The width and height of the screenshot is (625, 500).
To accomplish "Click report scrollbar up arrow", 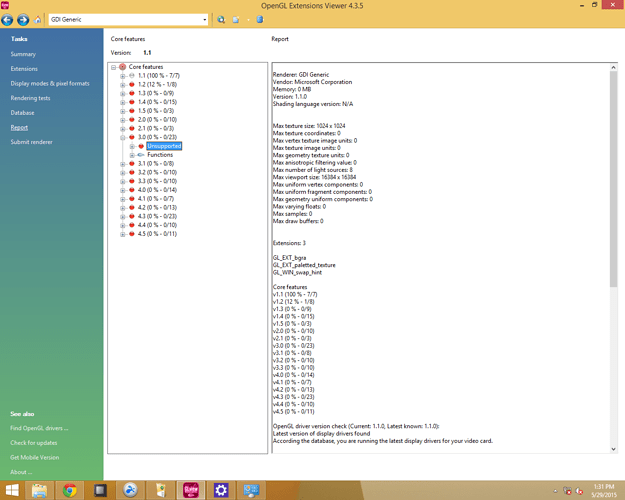I will pos(613,68).
